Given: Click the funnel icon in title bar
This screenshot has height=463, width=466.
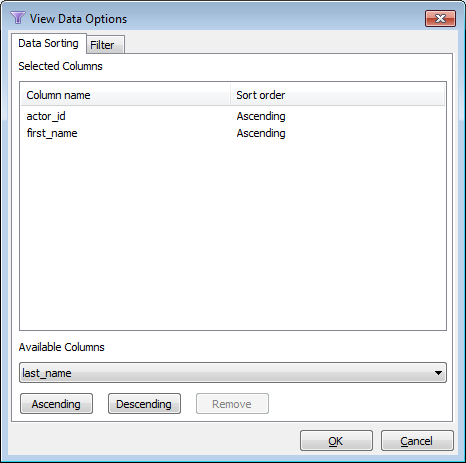Looking at the screenshot, I should pos(17,18).
